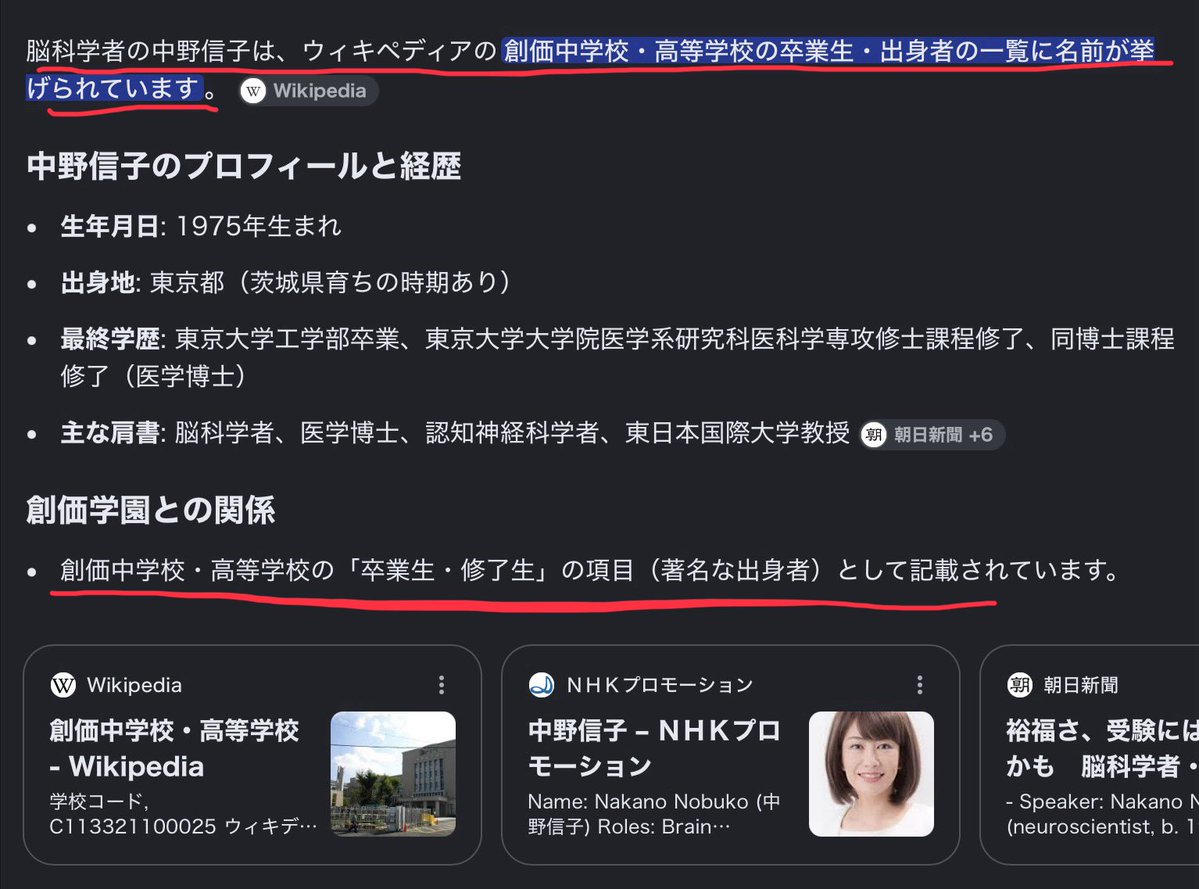Click the snippet Name: Nakano Nobuko in NHK card
The height and width of the screenshot is (889, 1199).
point(654,814)
